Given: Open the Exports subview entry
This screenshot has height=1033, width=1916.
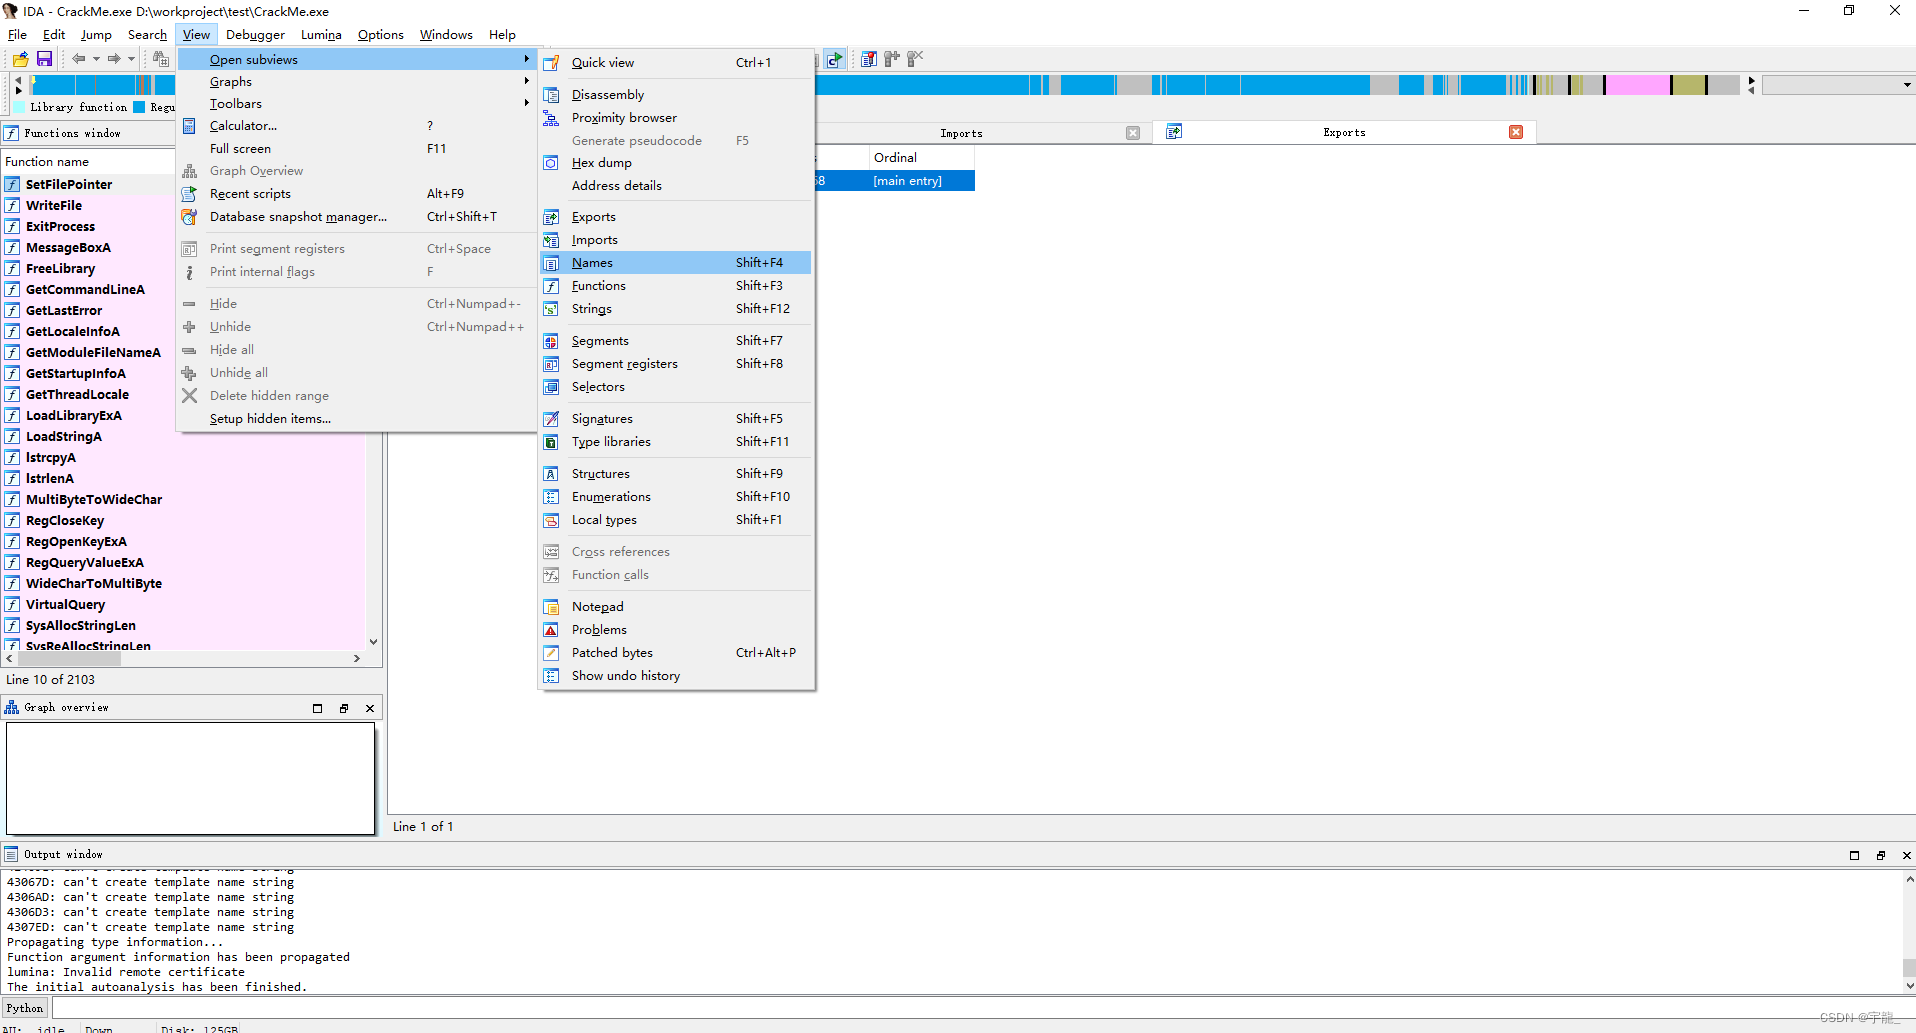Looking at the screenshot, I should (x=676, y=217).
